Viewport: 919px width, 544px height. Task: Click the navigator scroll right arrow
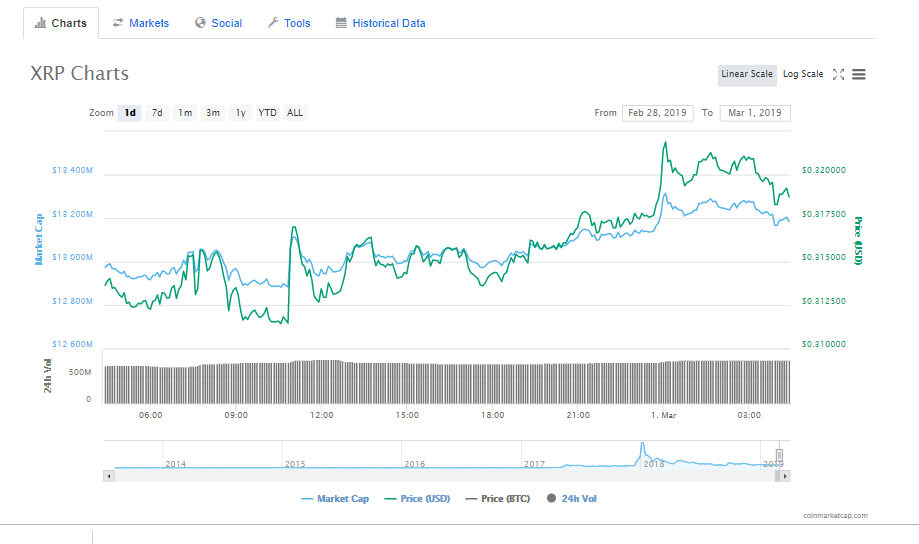point(785,476)
